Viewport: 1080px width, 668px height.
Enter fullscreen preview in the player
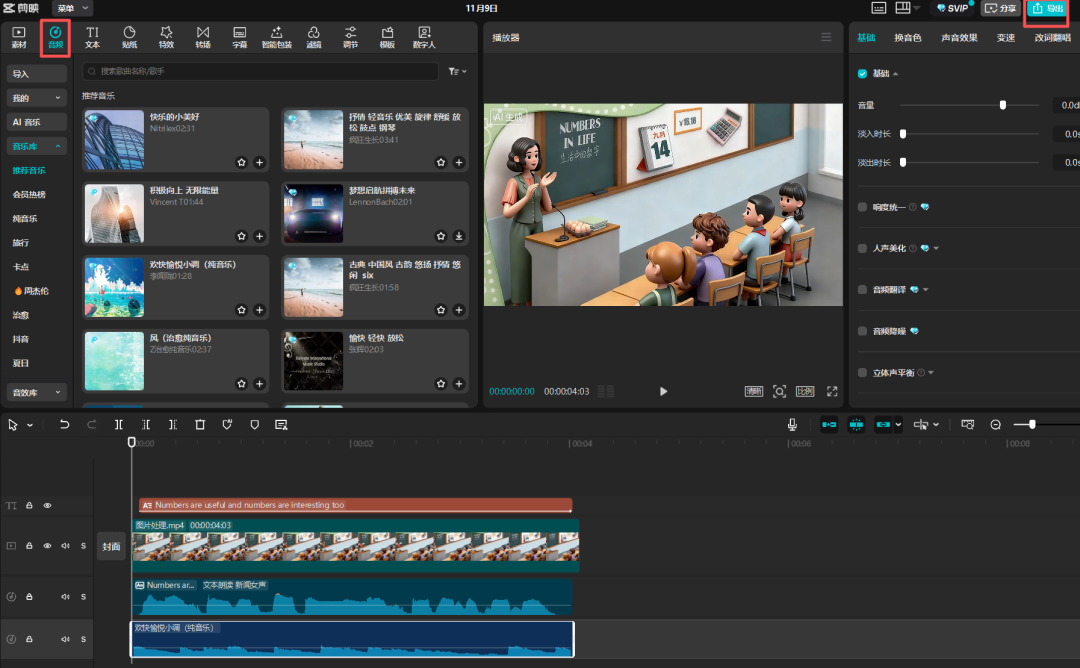[831, 392]
